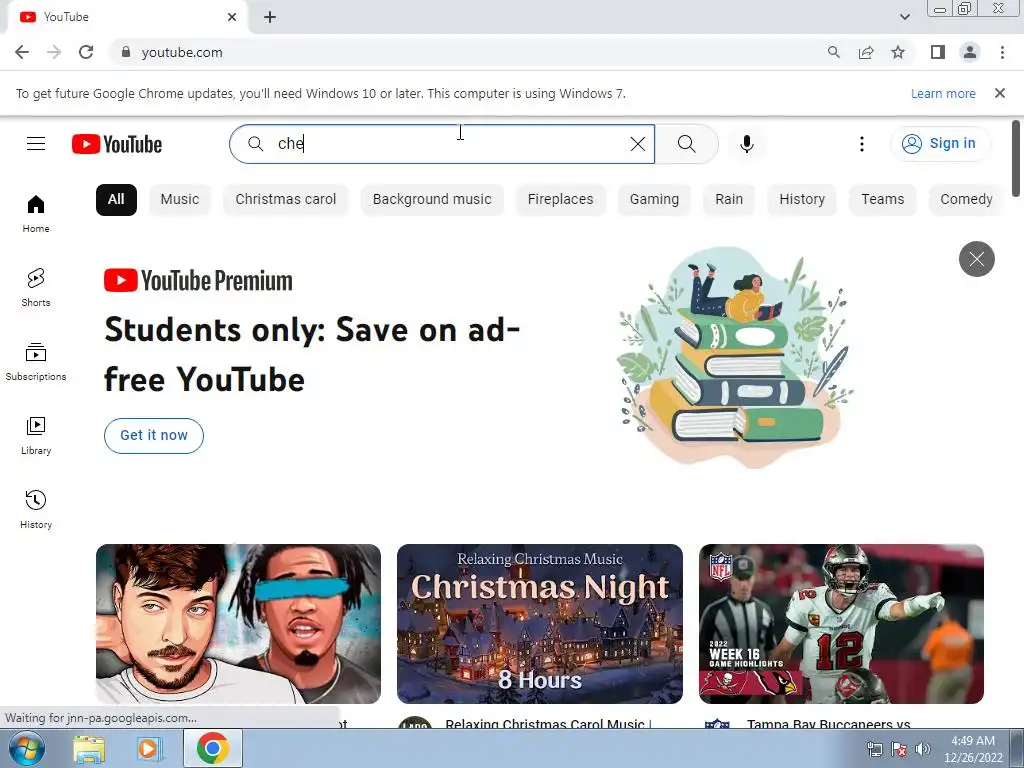The height and width of the screenshot is (768, 1024).
Task: Start voice search with the microphone
Action: [x=746, y=144]
